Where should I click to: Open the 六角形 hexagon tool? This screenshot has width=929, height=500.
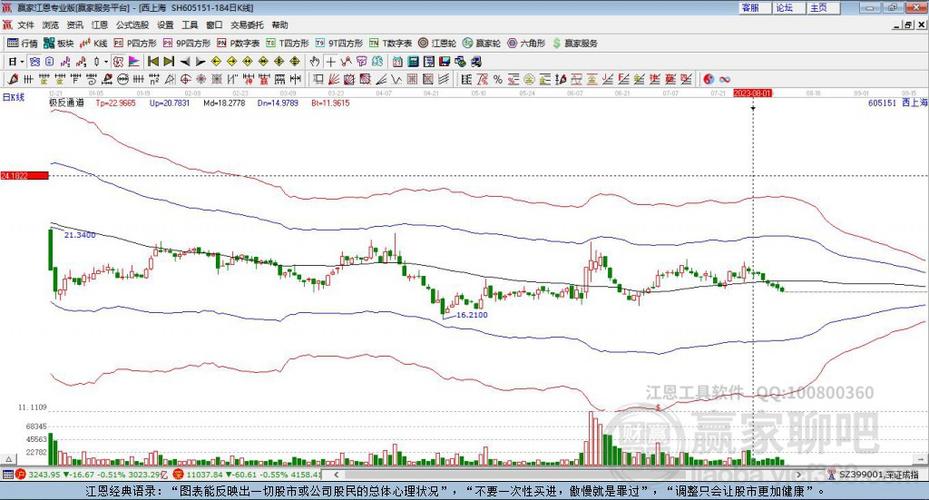pos(526,43)
